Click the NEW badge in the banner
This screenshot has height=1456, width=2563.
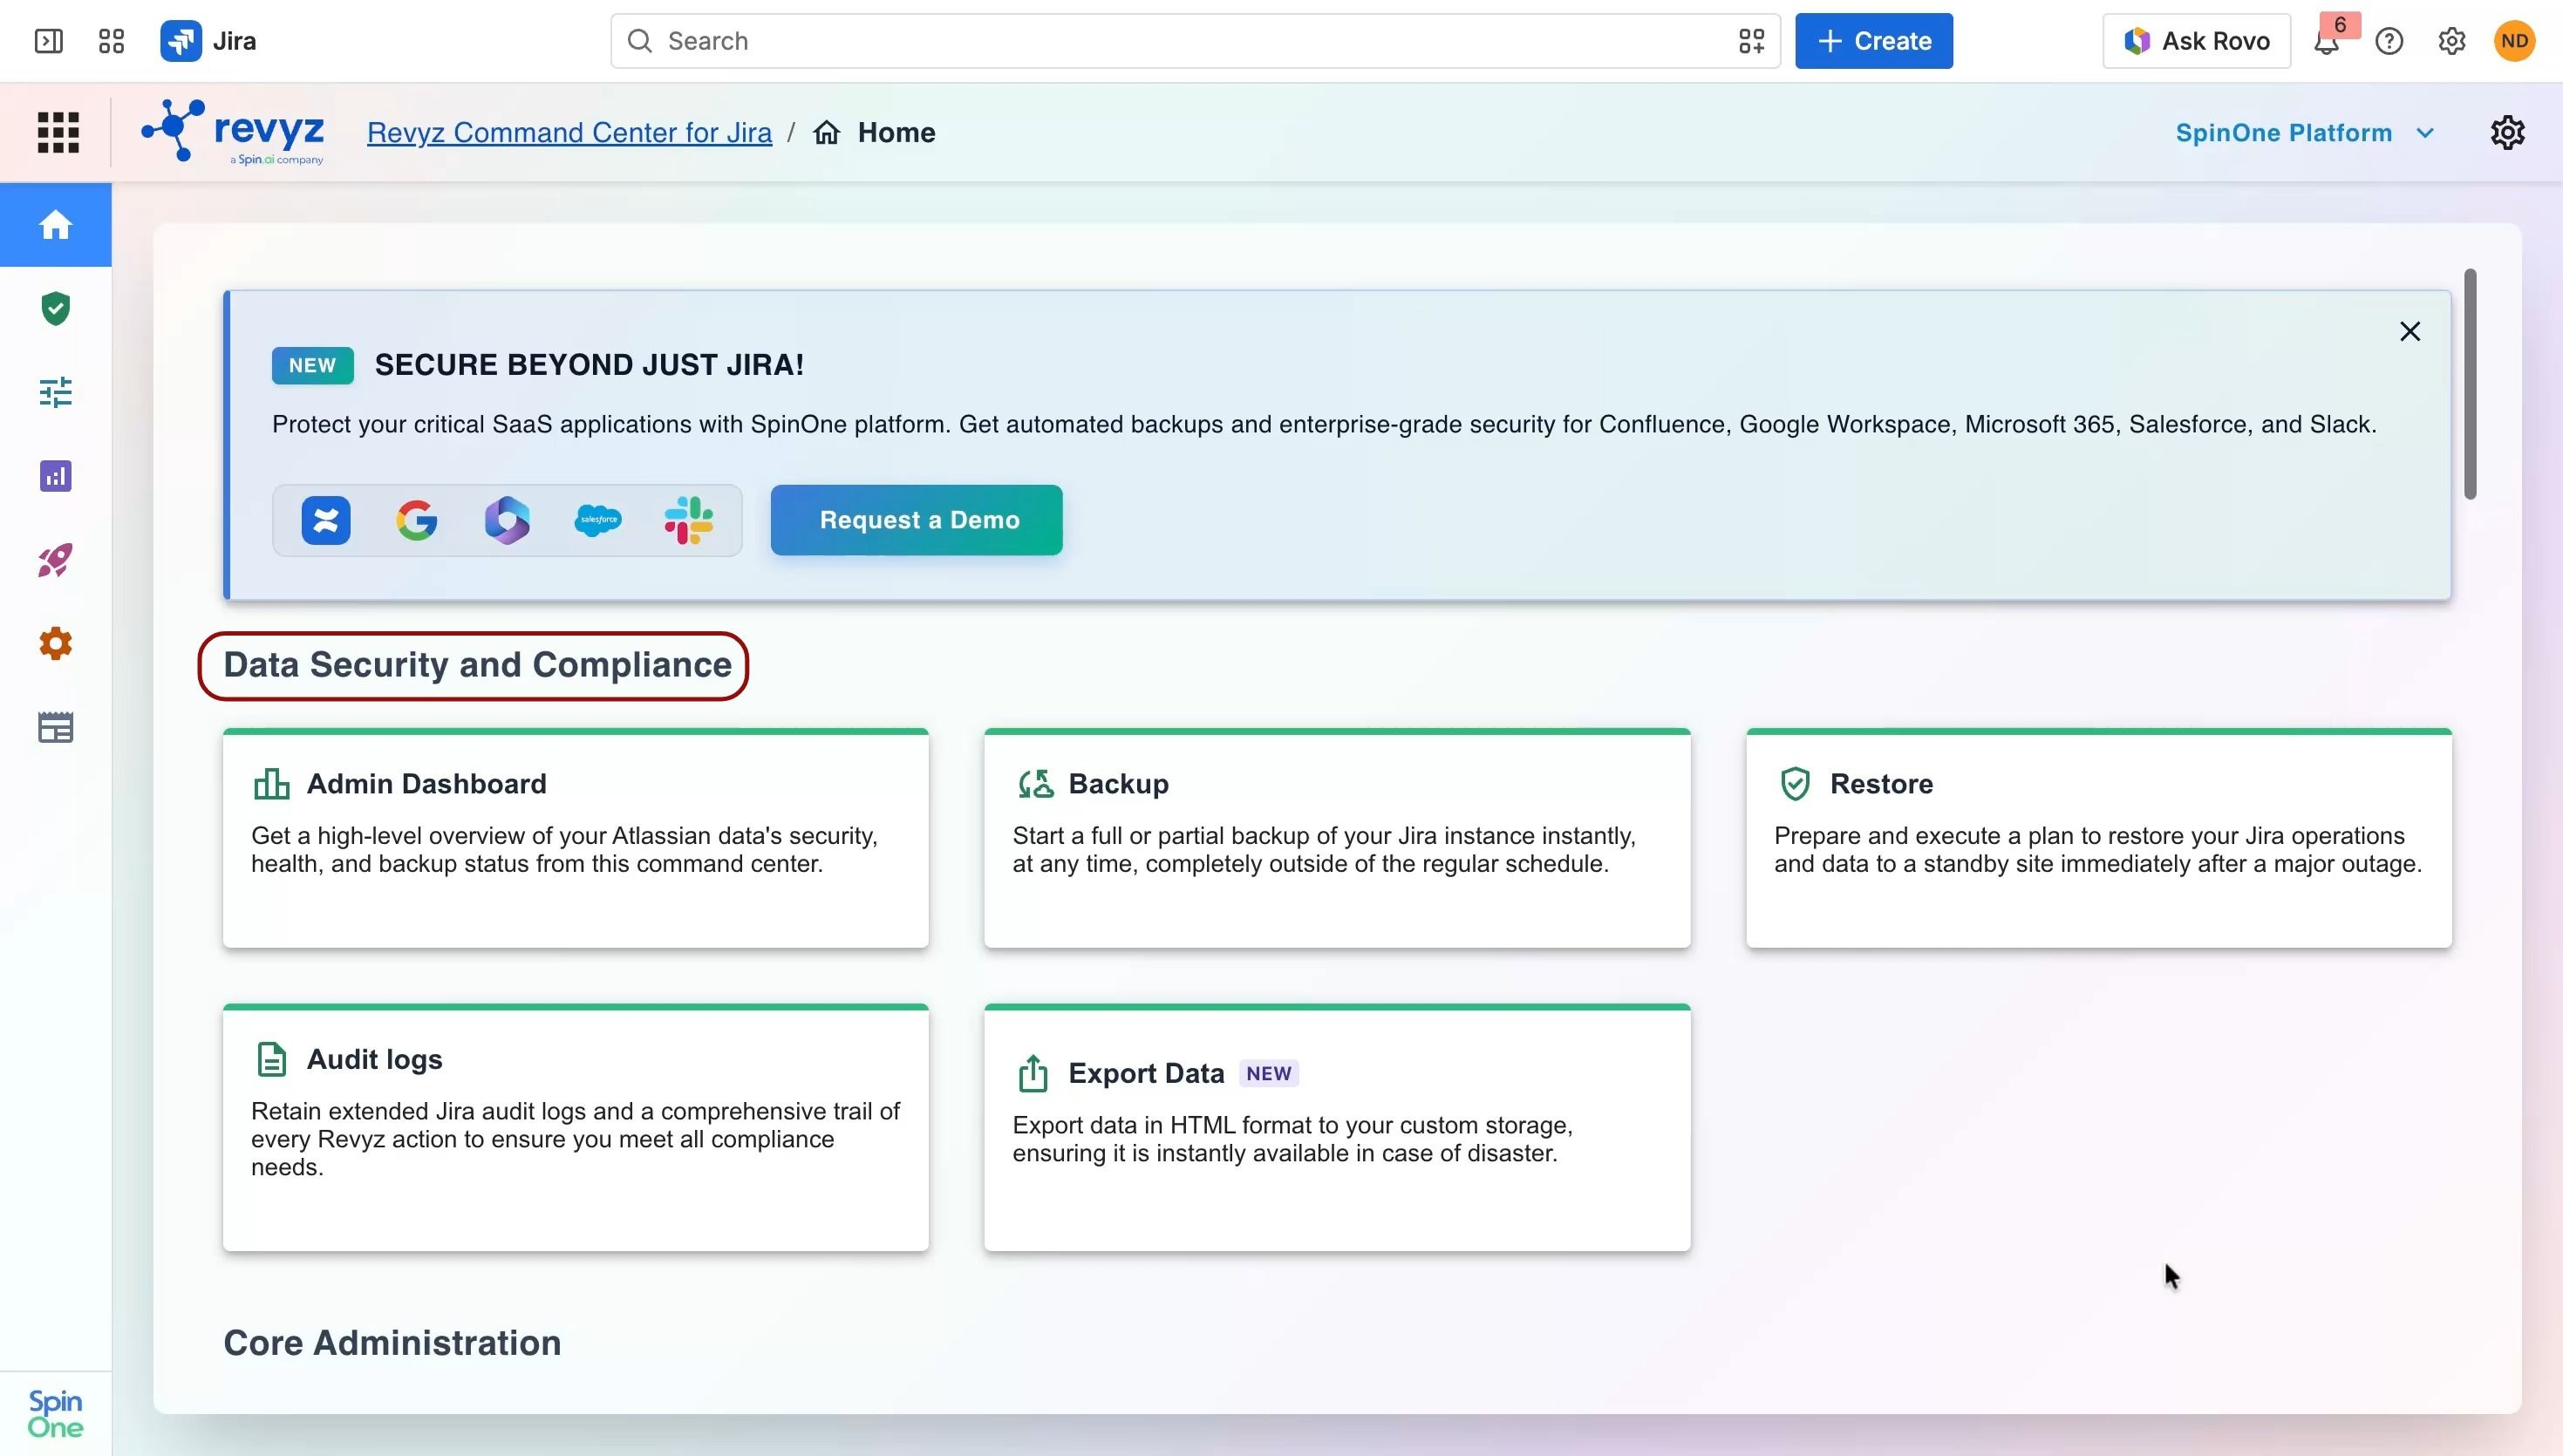(312, 366)
